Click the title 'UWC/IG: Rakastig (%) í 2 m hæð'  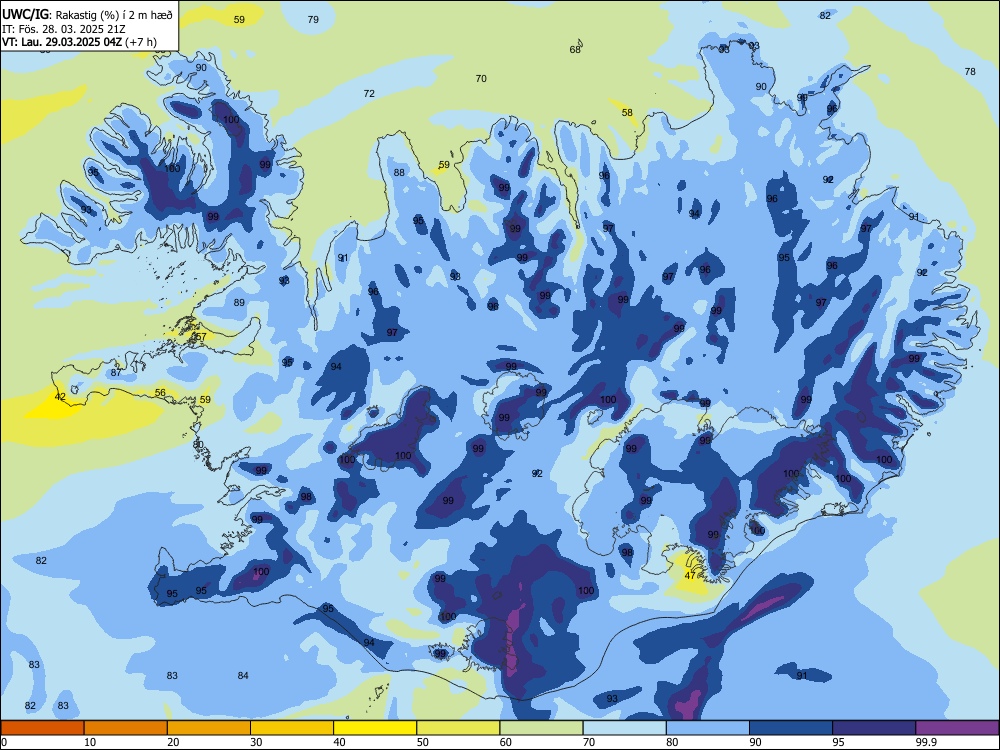click(87, 14)
